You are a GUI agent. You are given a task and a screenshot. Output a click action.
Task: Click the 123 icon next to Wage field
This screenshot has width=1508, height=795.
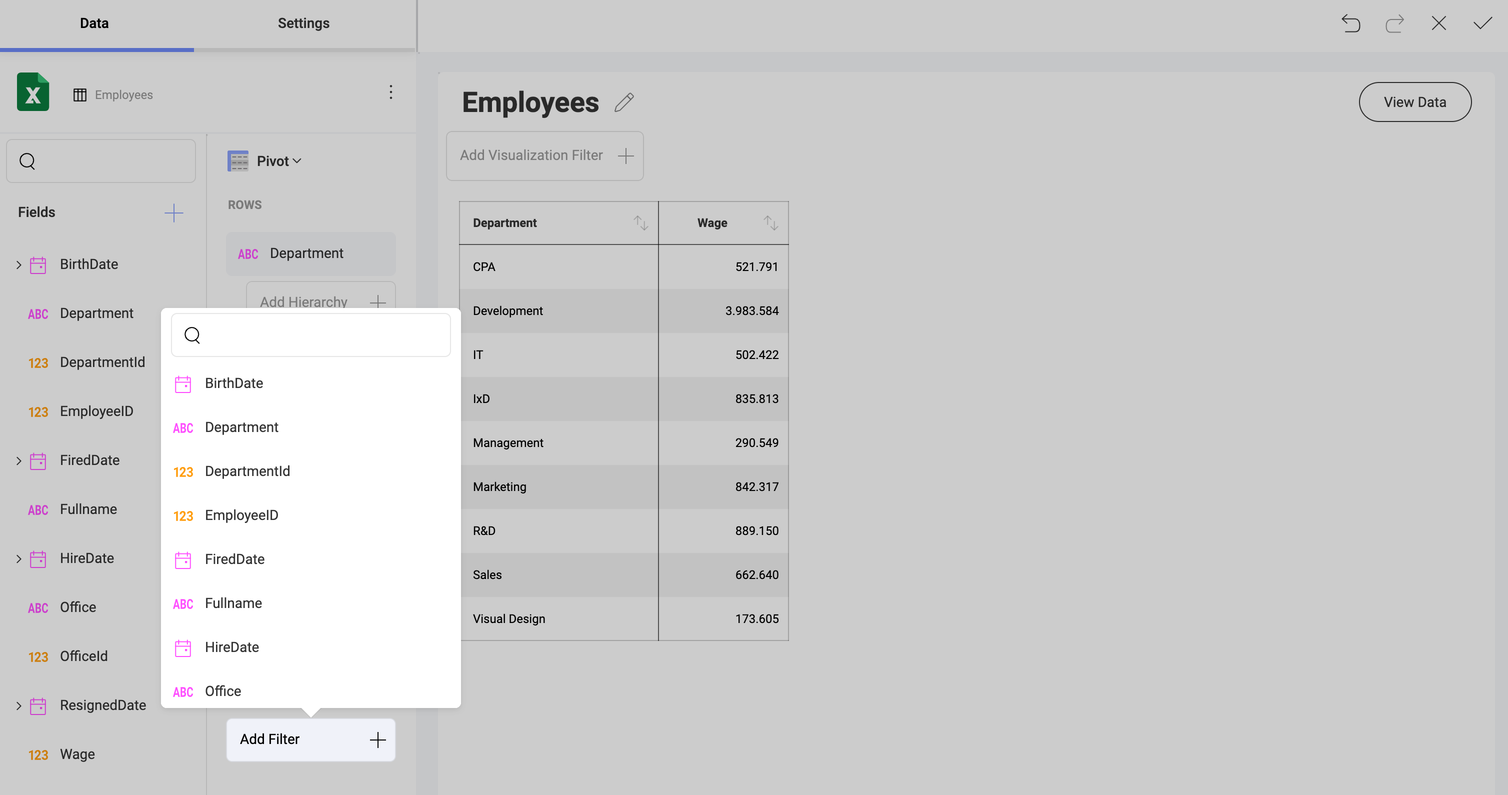click(38, 755)
